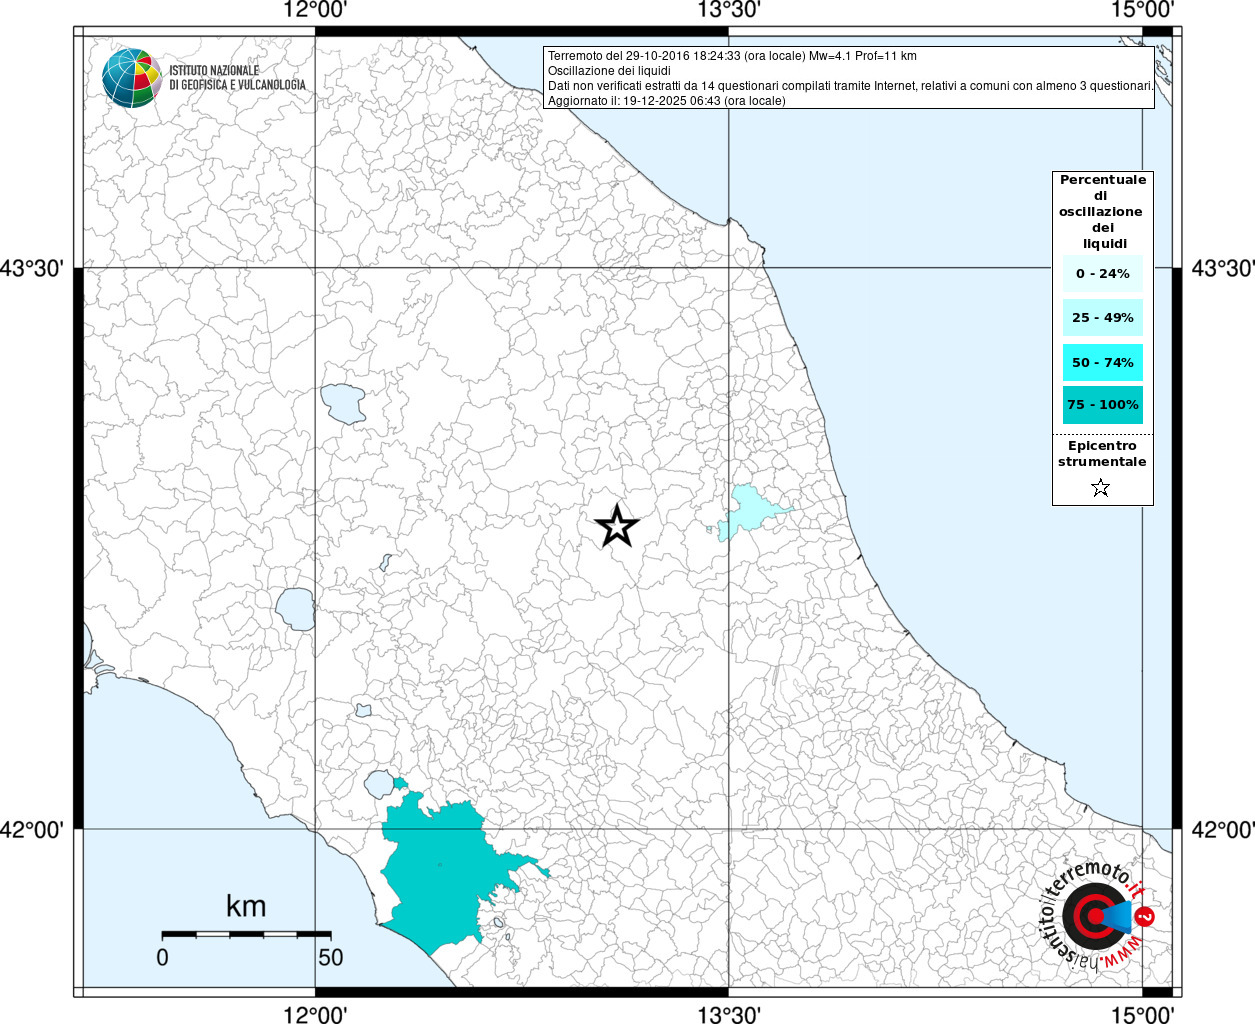Screen dimensions: 1255x1024
Task: Click the star symbol in the legend
Action: click(x=1101, y=488)
